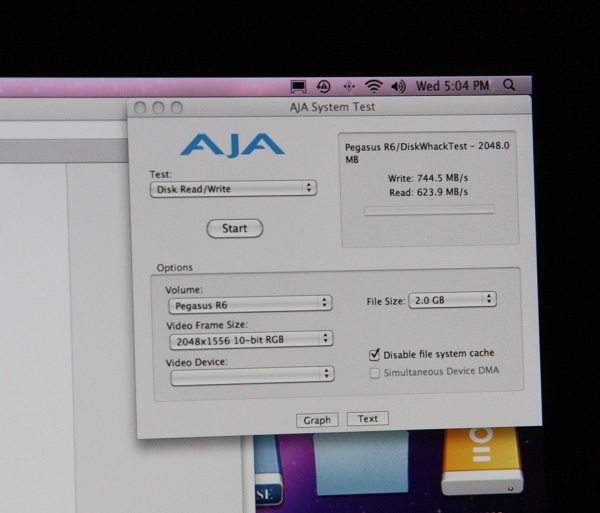Open the Wi-Fi menu bar icon
600x513 pixels.
[x=373, y=86]
